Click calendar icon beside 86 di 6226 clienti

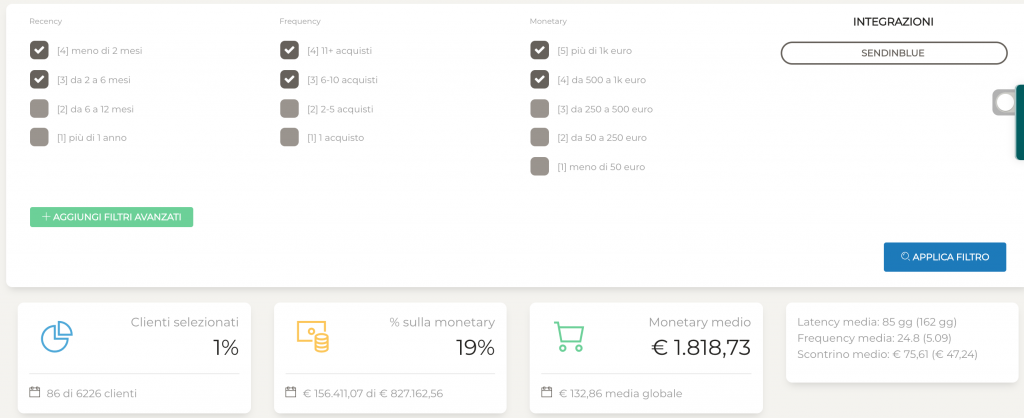(35, 393)
